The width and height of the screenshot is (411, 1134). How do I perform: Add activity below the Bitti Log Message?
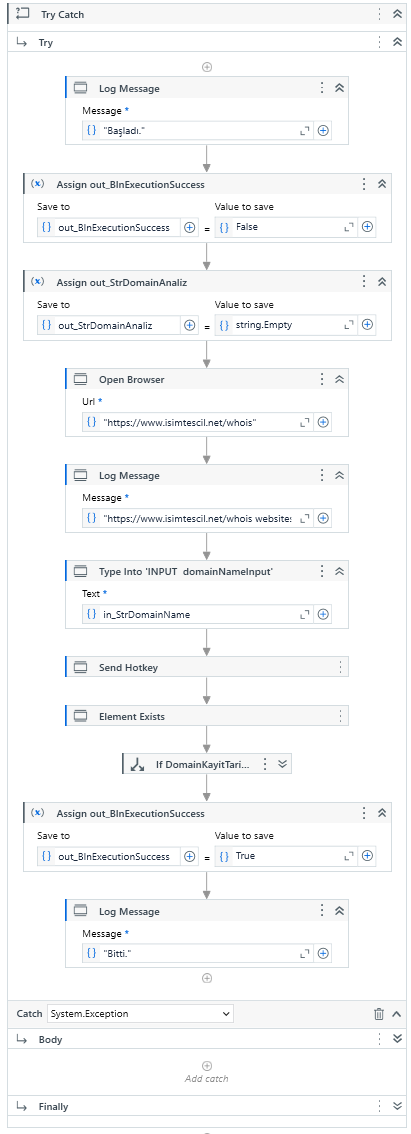pos(207,978)
